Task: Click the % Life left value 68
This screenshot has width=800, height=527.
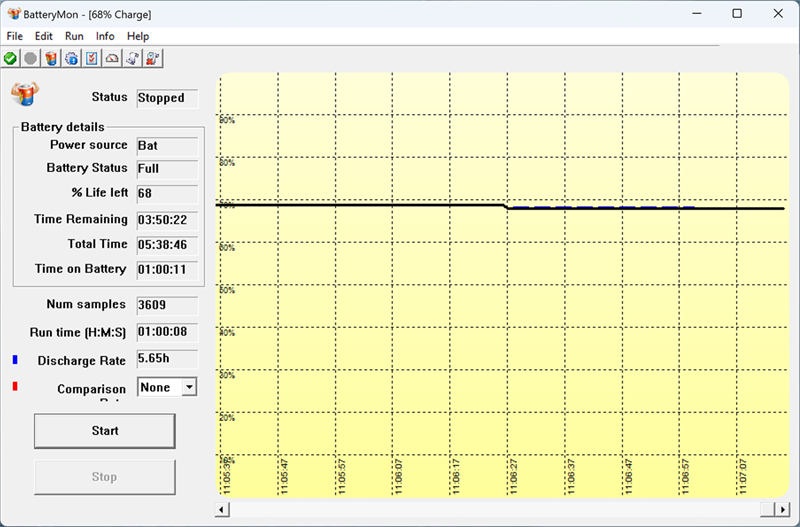Action: click(167, 194)
